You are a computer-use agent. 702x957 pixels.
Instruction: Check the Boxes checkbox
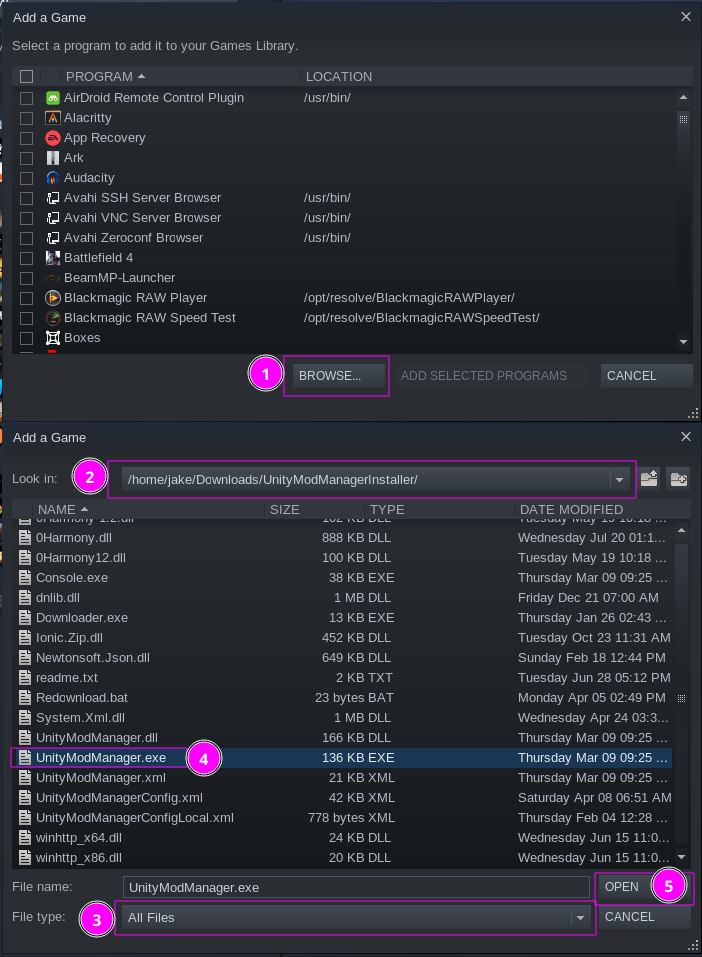(26, 338)
